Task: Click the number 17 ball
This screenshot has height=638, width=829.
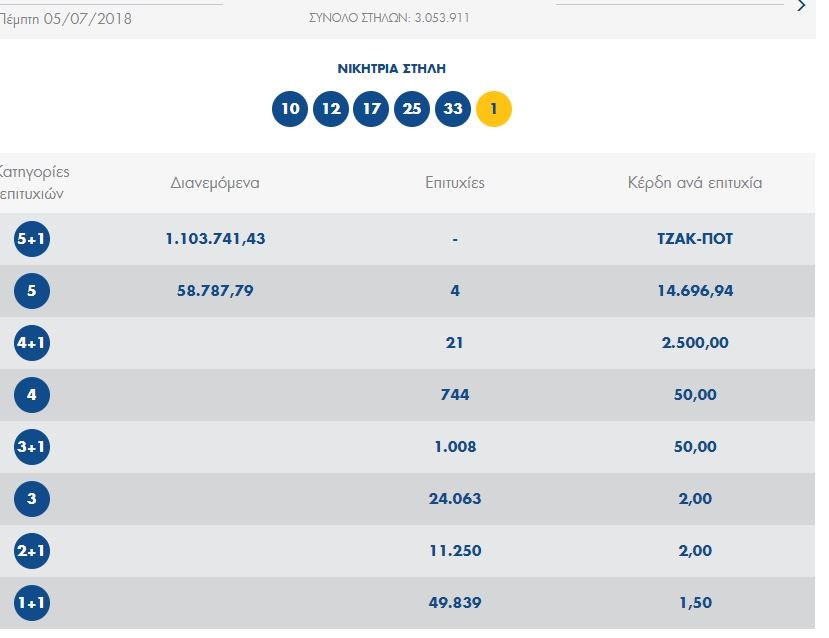Action: point(371,109)
